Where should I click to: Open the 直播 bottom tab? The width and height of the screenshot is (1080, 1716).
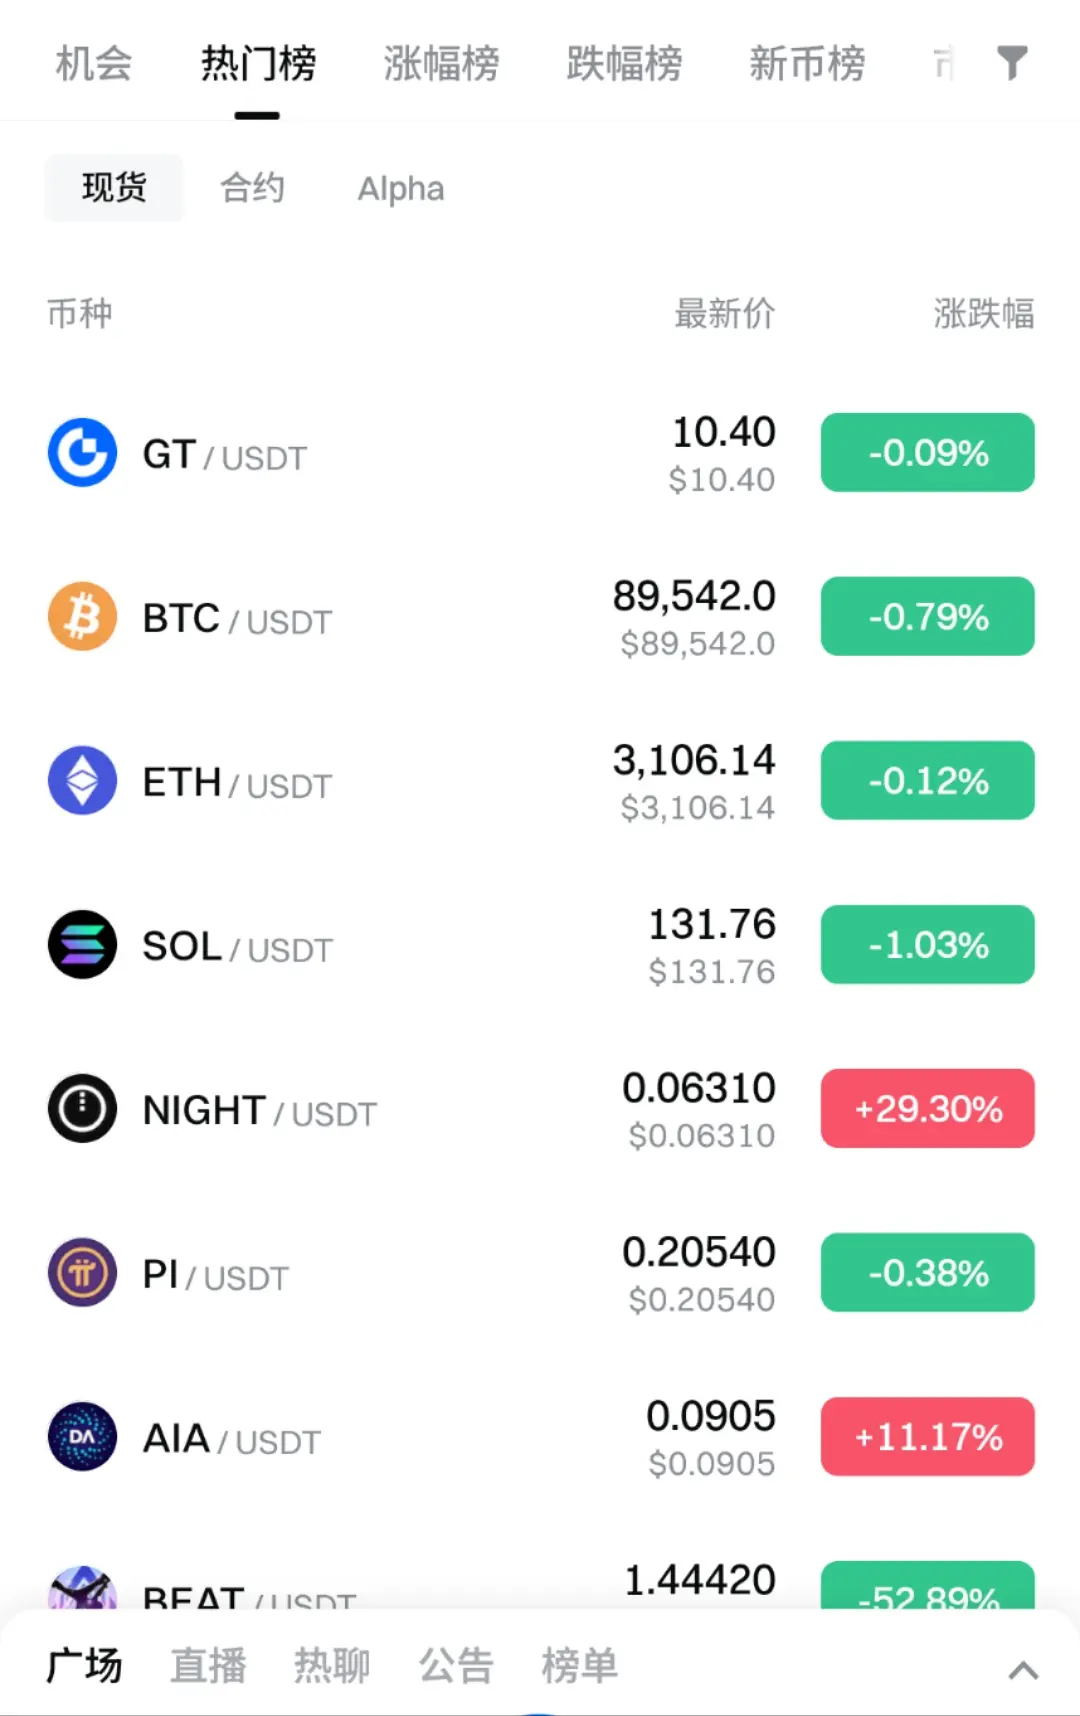click(x=208, y=1666)
